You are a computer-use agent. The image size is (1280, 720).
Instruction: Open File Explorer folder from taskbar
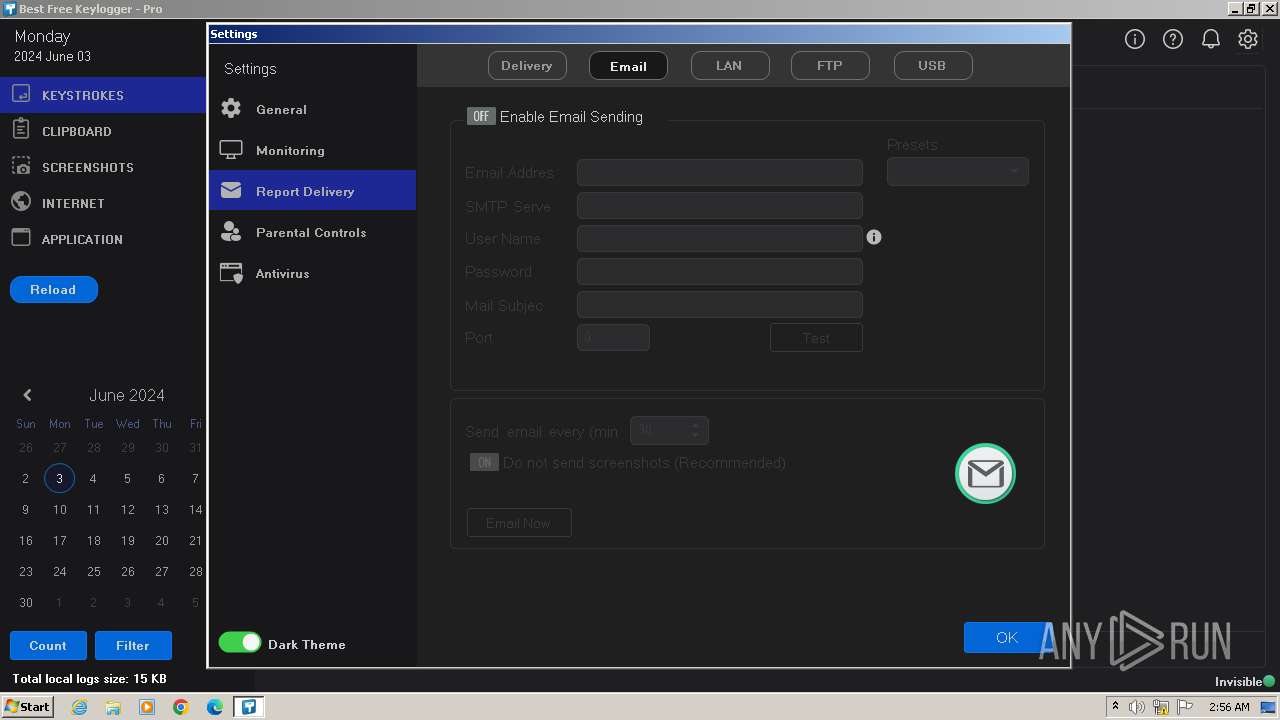[113, 707]
